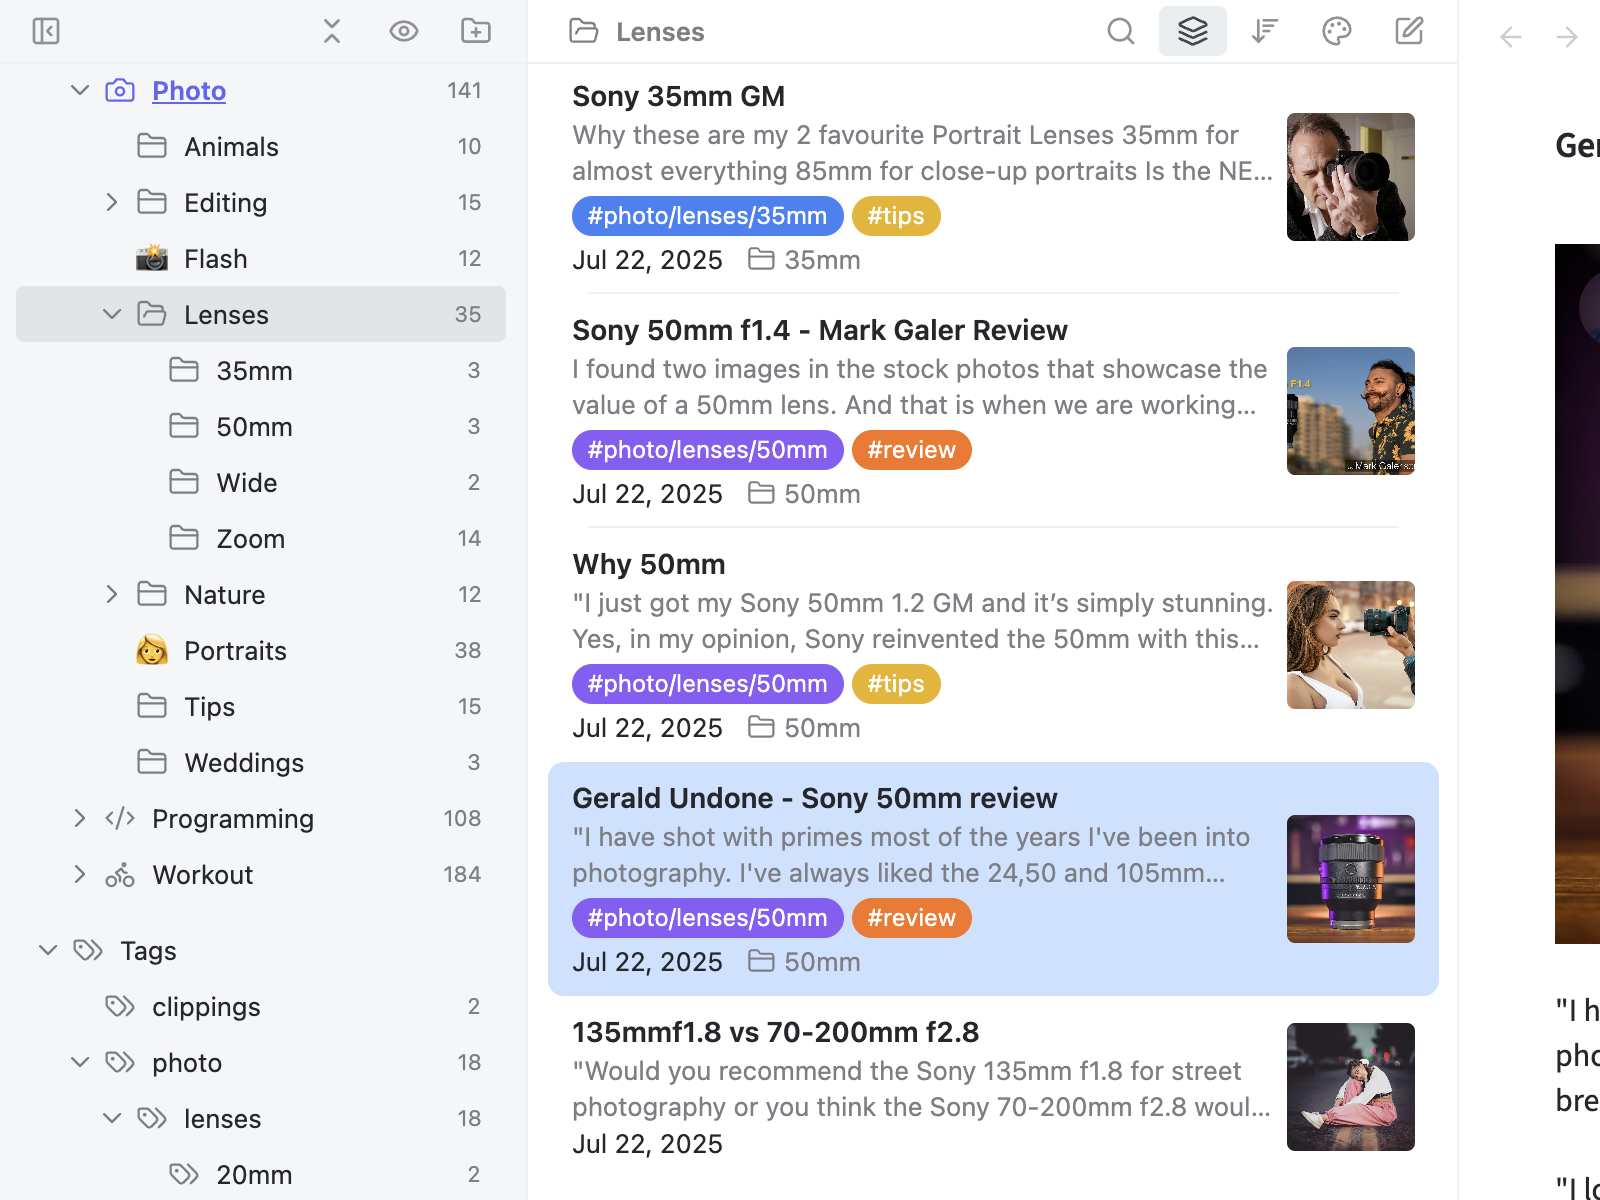
Task: Click the collapse-all arrows icon
Action: coord(331,31)
